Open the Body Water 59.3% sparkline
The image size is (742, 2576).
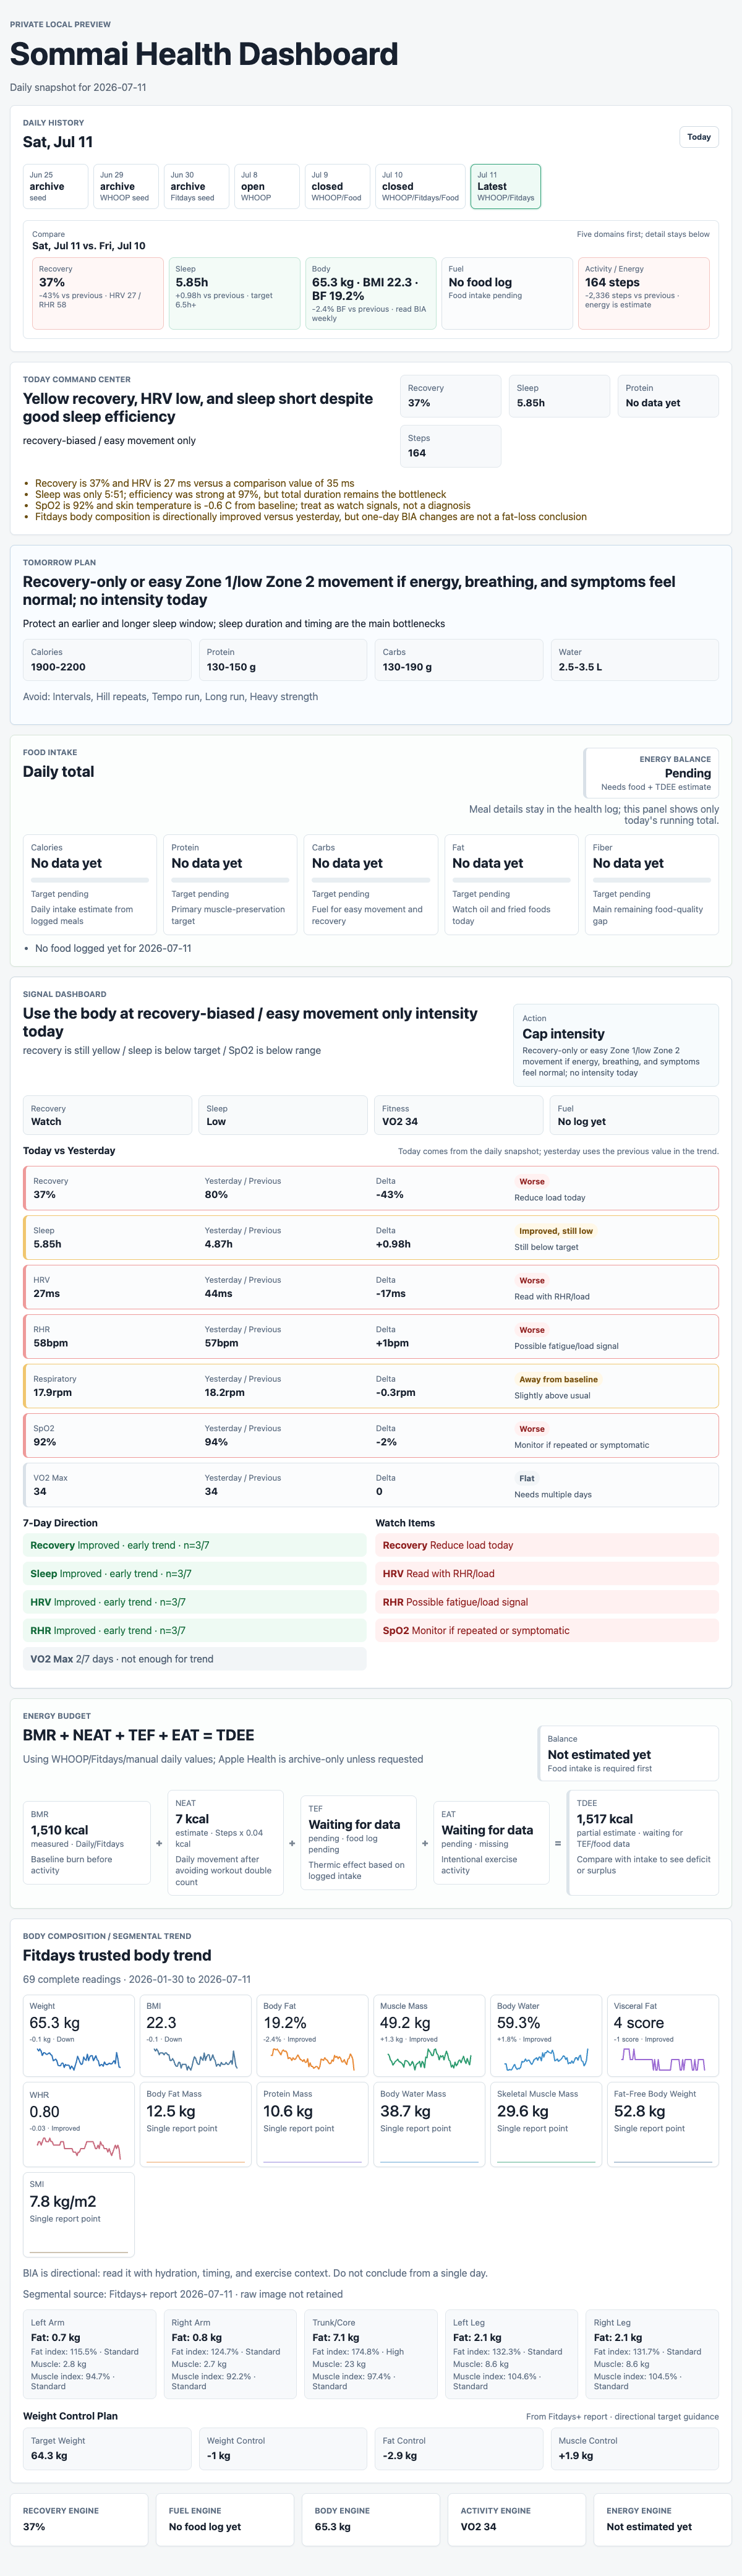point(546,2059)
